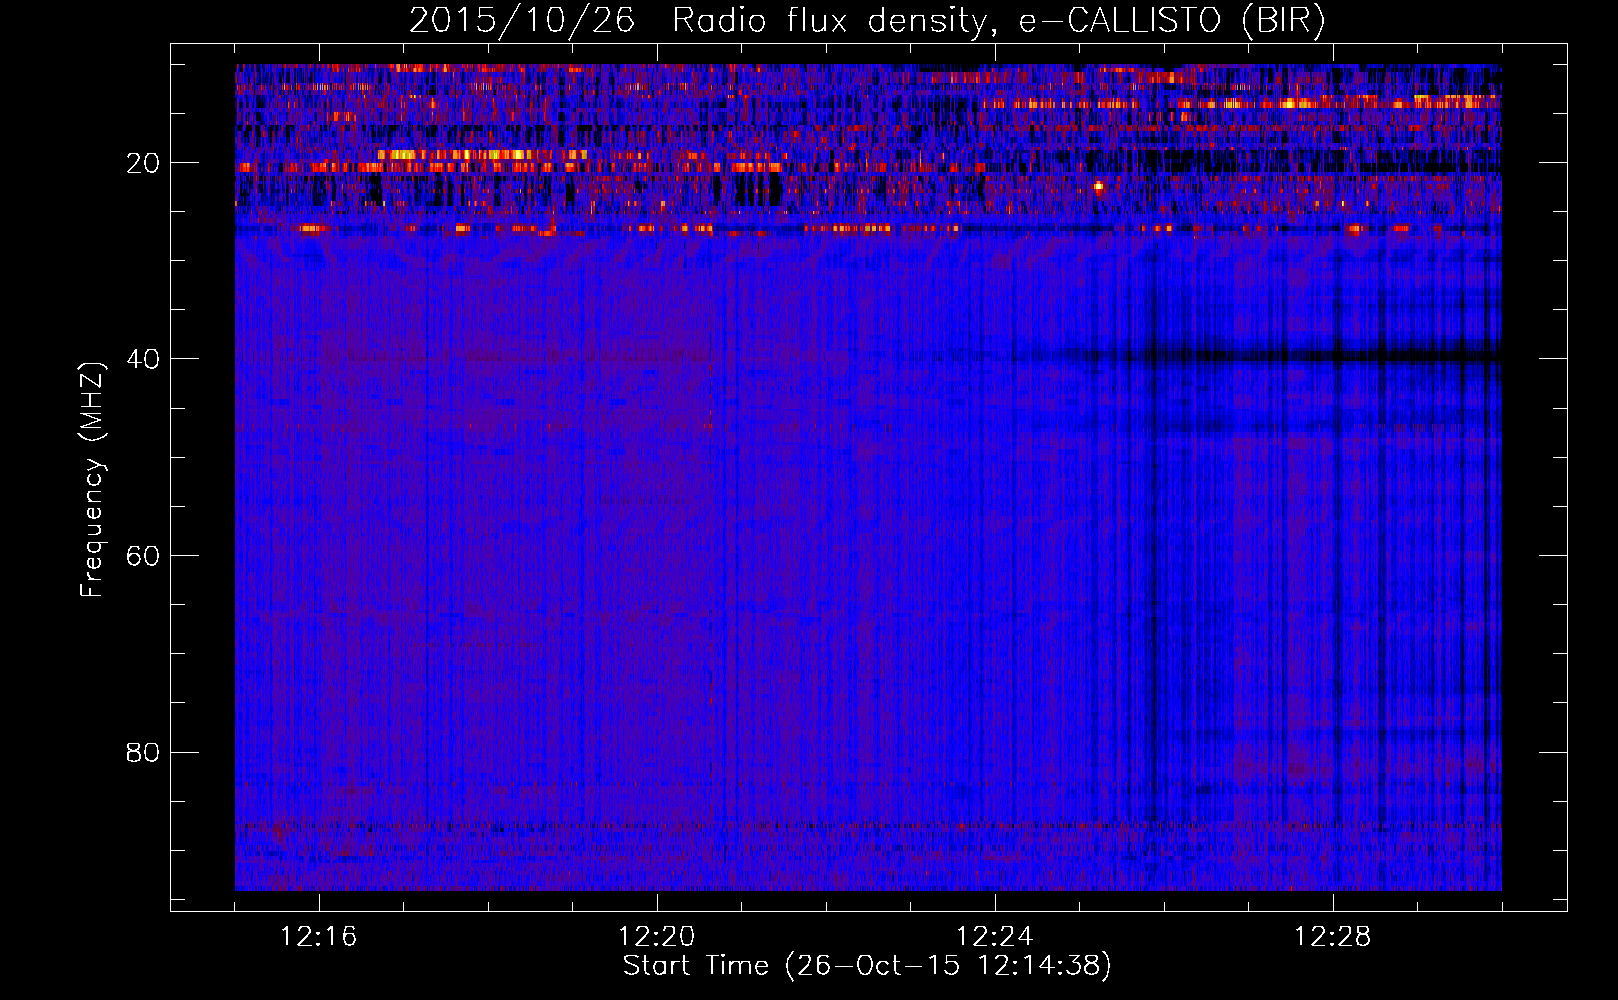Click the 12:24 time axis label
Image resolution: width=1618 pixels, height=1000 pixels.
coord(995,937)
